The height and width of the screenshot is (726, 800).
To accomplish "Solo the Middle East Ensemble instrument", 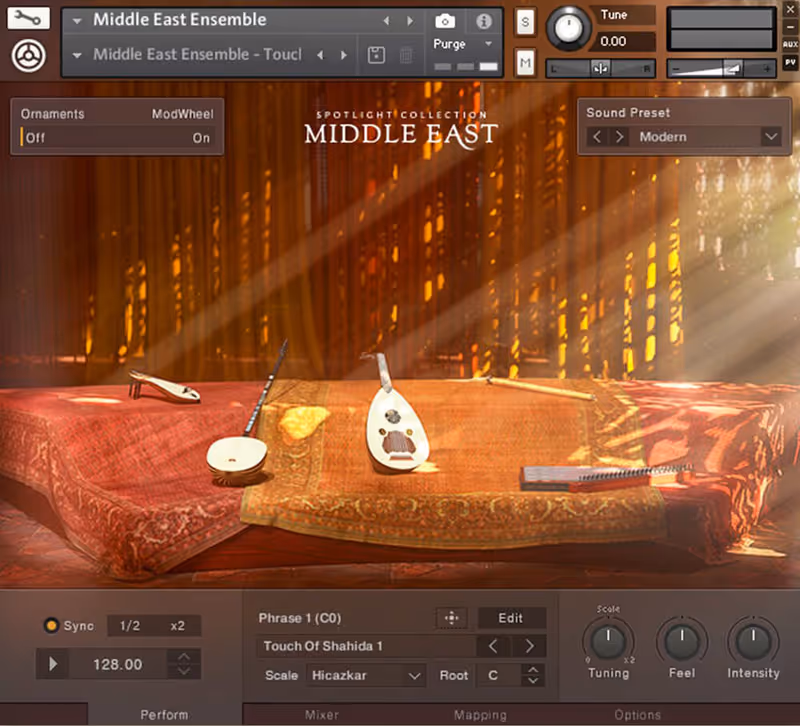I will 524,21.
